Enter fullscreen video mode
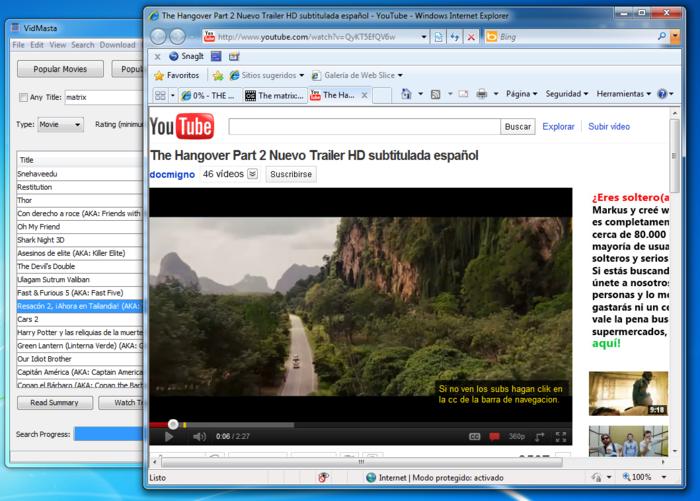 pos(561,436)
